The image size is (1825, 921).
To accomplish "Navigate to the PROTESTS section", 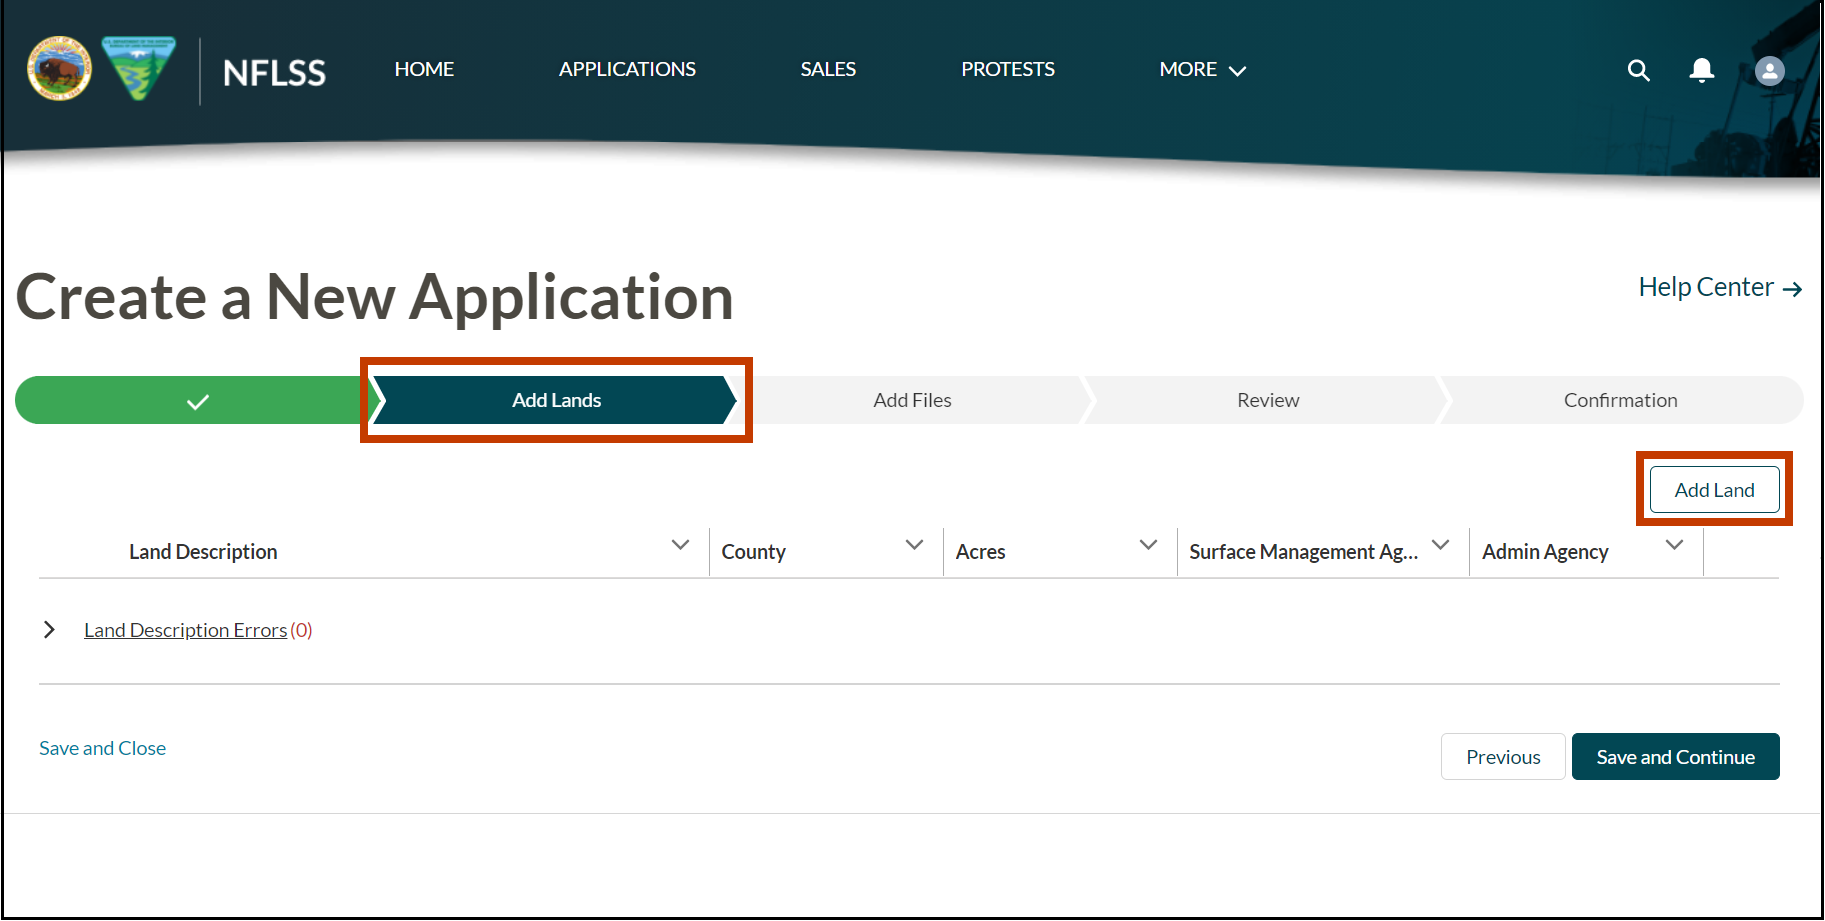I will [x=1007, y=69].
